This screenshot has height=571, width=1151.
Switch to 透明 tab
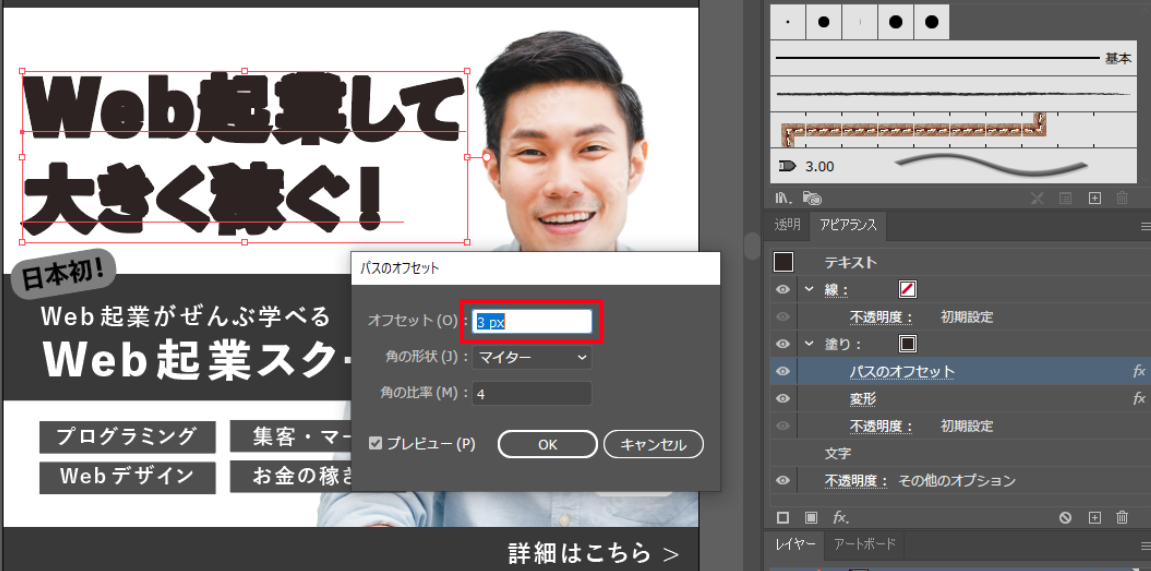coord(787,225)
